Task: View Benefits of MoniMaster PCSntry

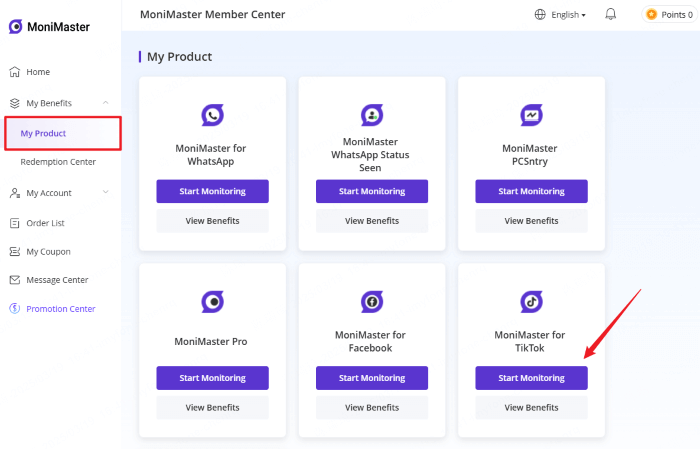Action: click(x=531, y=221)
